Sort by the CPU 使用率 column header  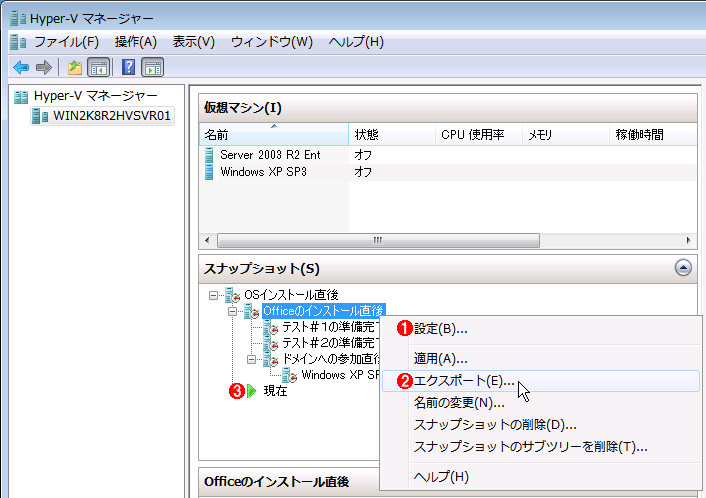tap(479, 135)
